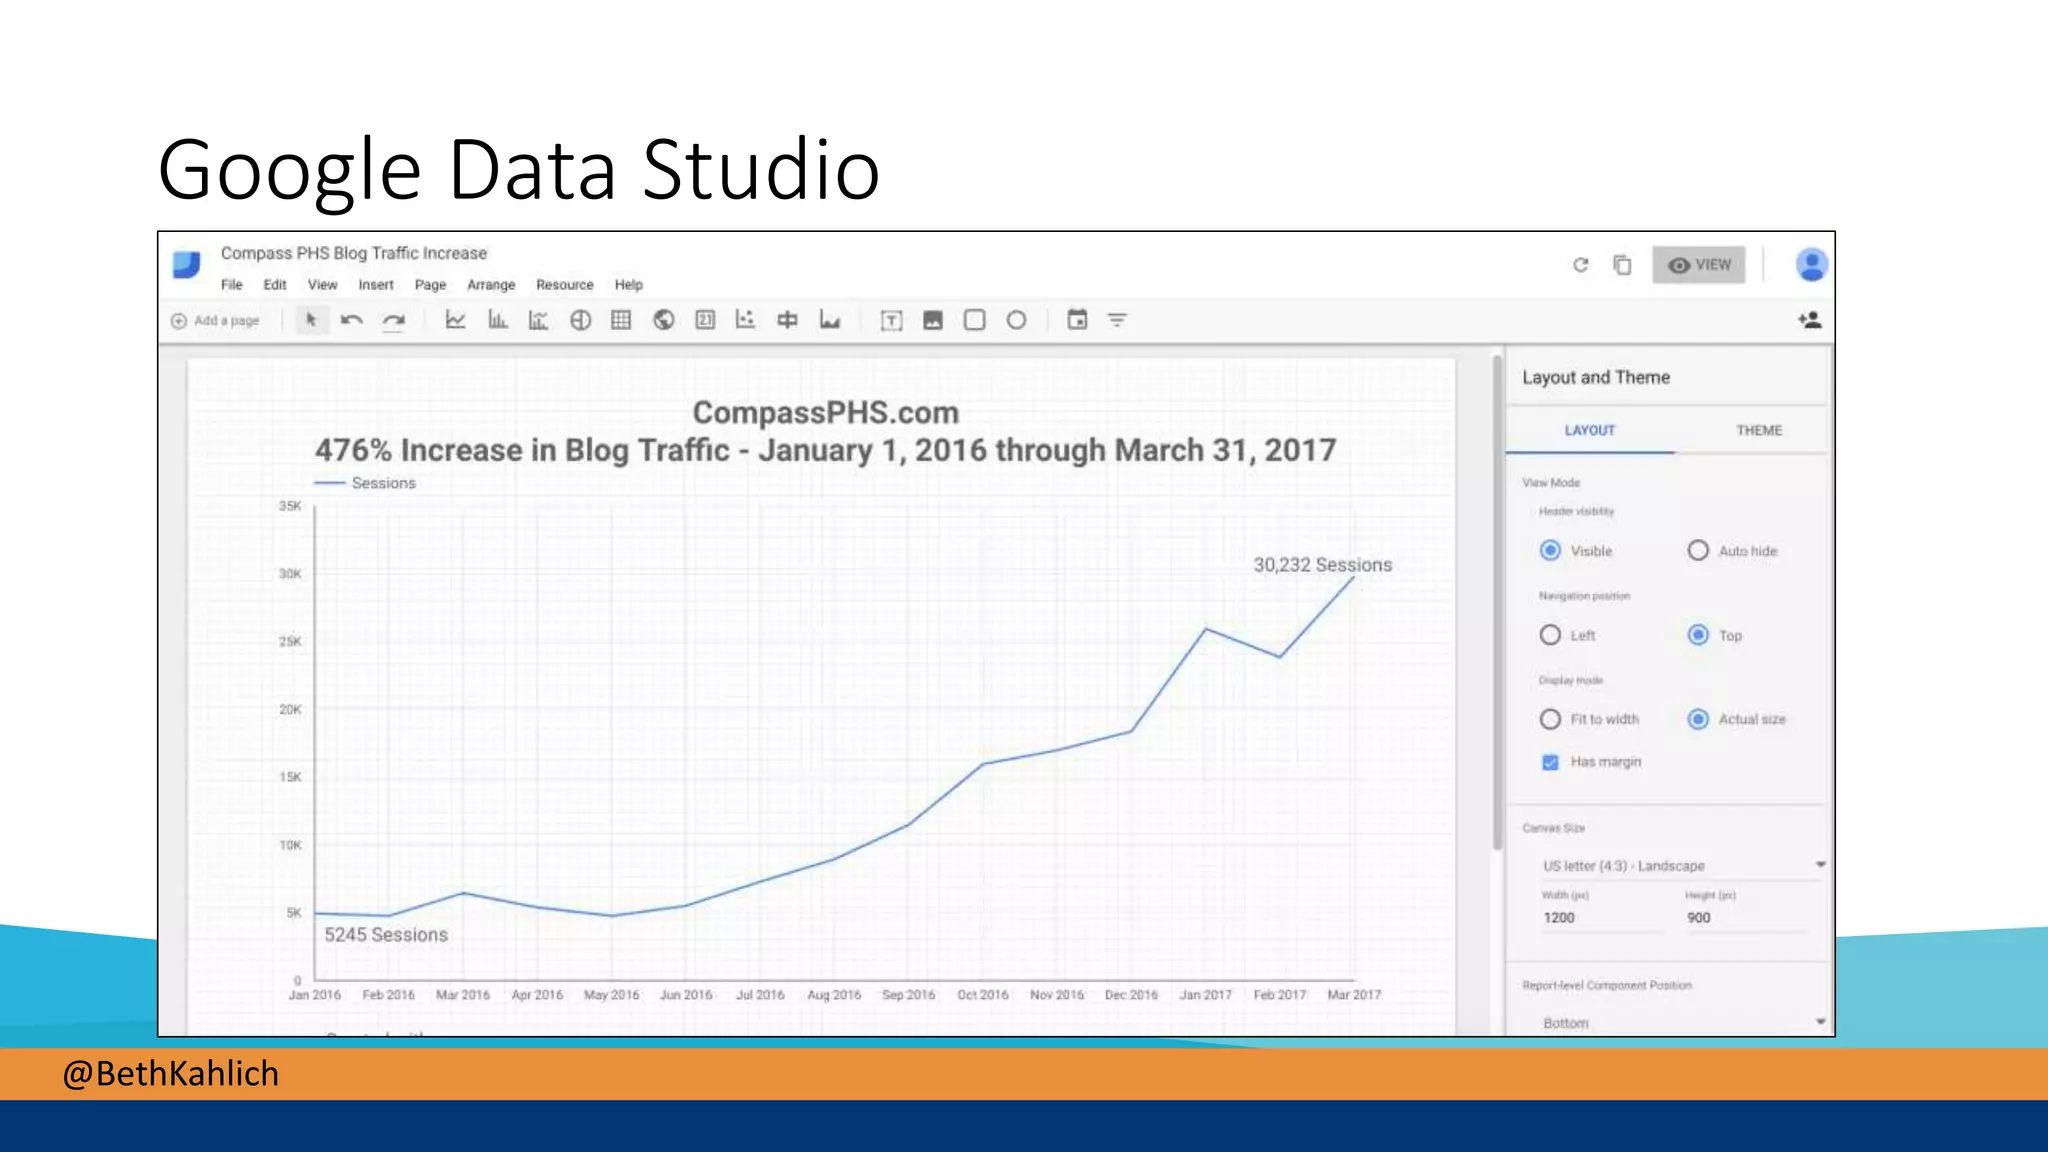Click the refresh data icon
This screenshot has width=2048, height=1152.
(1581, 265)
